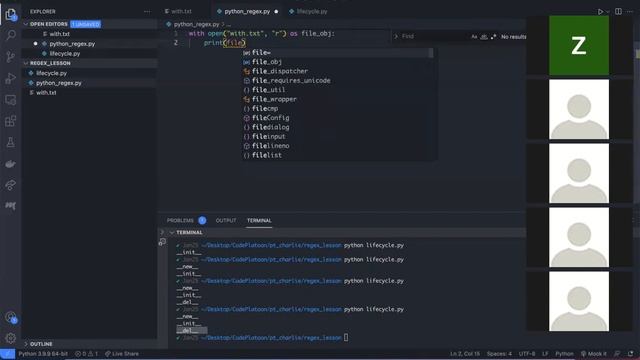Open editor more actions ellipsis
The height and width of the screenshot is (360, 640).
pyautogui.click(x=630, y=11)
